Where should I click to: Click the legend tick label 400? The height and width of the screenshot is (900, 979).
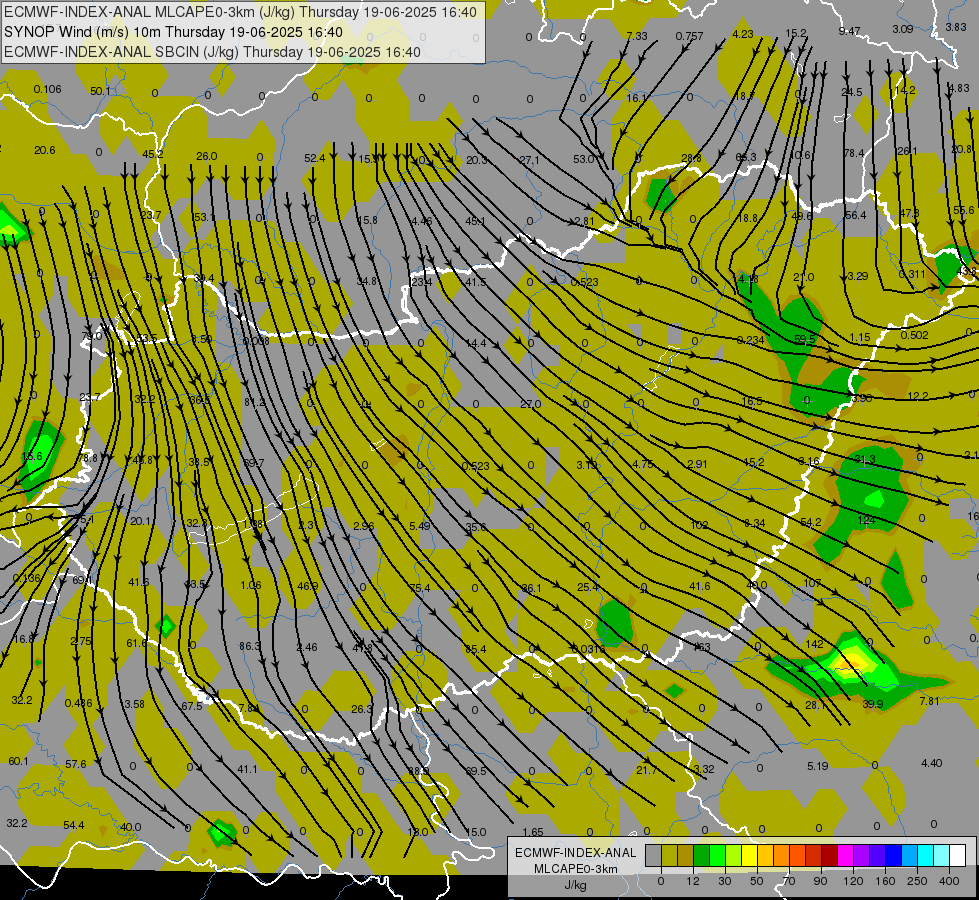949,881
